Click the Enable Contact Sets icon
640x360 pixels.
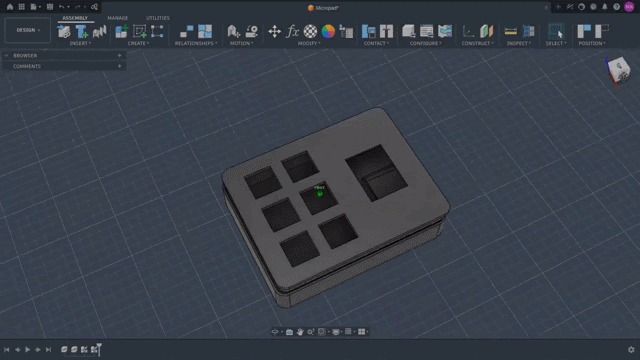pyautogui.click(x=369, y=31)
